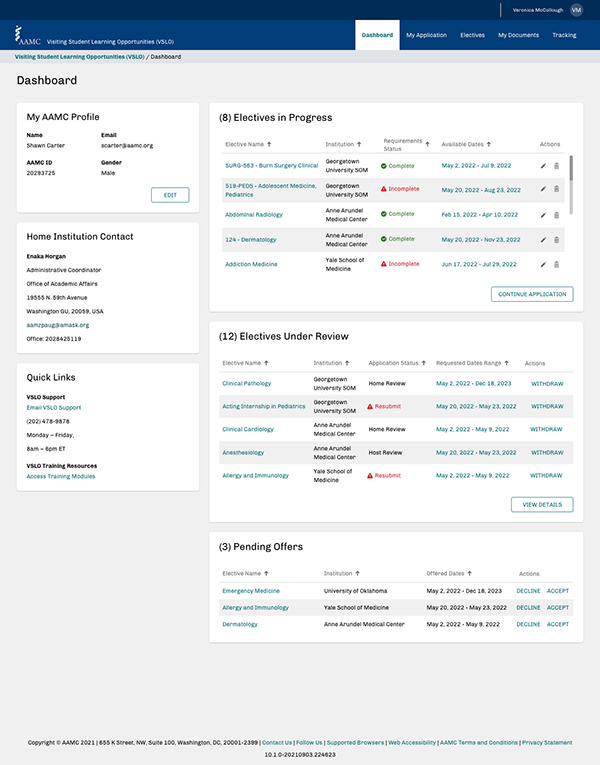
Task: Sort Electives in Progress by Elective Name
Action: pos(269,144)
